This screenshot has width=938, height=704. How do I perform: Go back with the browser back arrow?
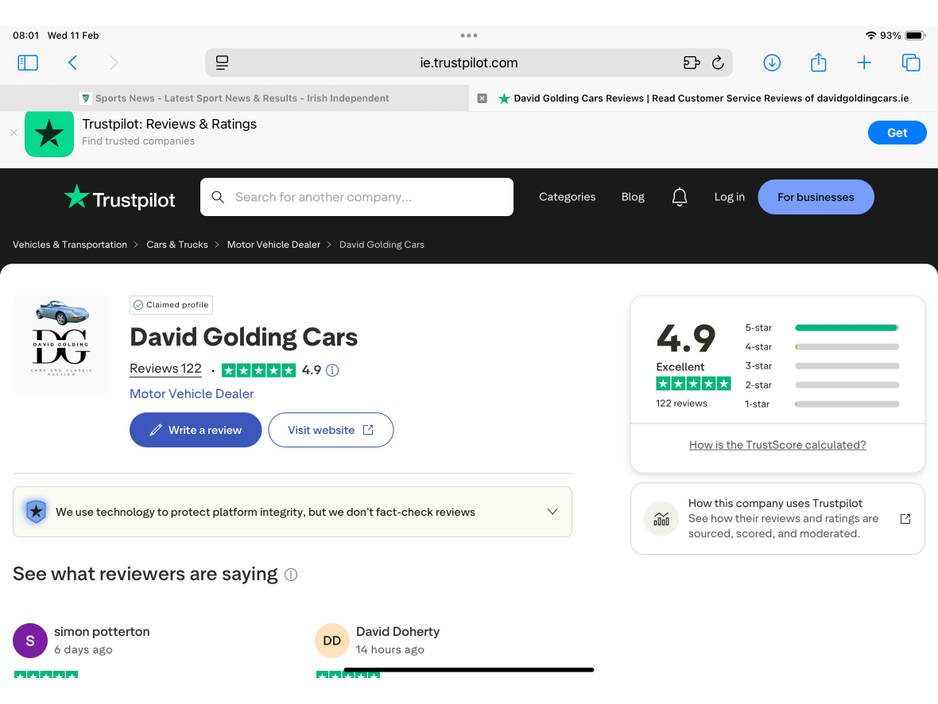[x=73, y=63]
